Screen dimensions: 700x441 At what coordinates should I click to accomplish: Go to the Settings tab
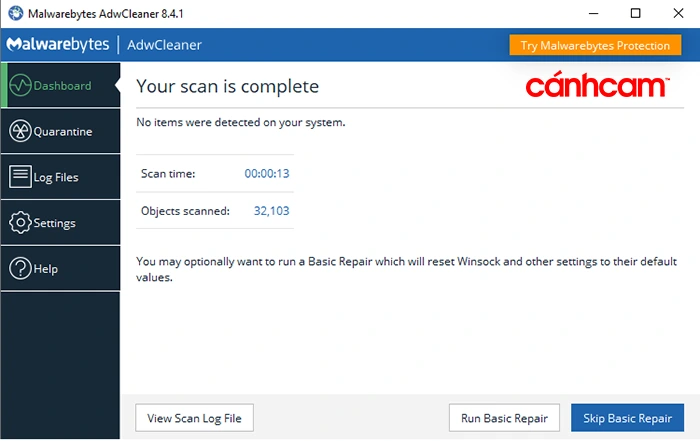(x=61, y=223)
